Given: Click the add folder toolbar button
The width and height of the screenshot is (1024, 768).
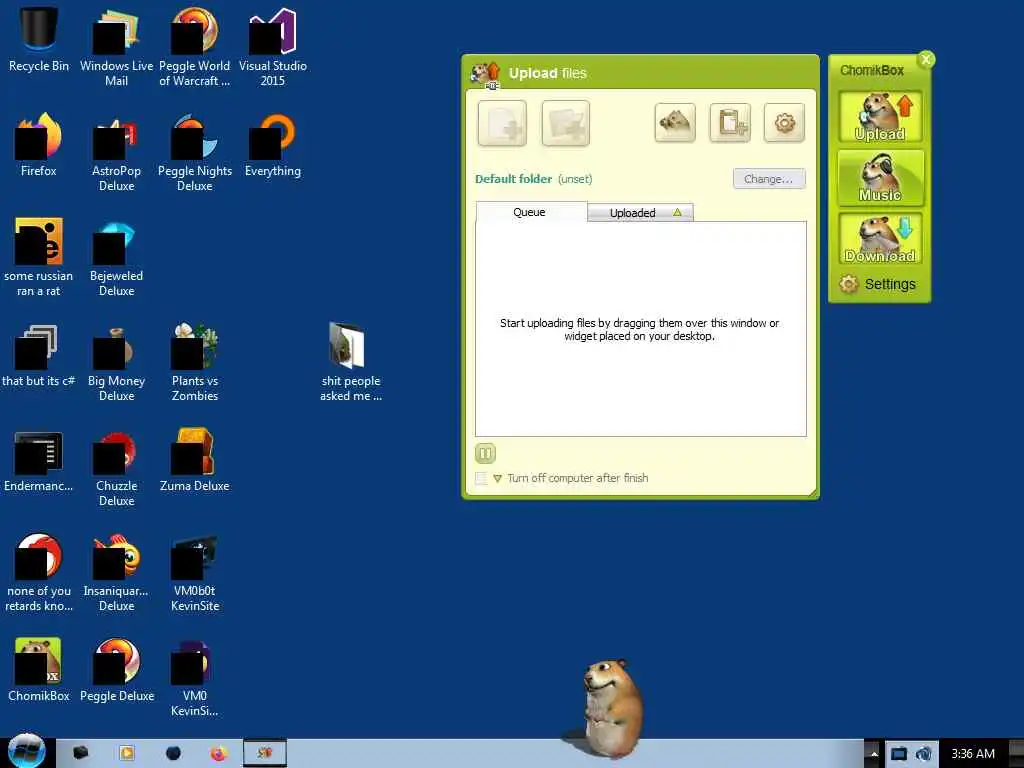Looking at the screenshot, I should [x=566, y=123].
